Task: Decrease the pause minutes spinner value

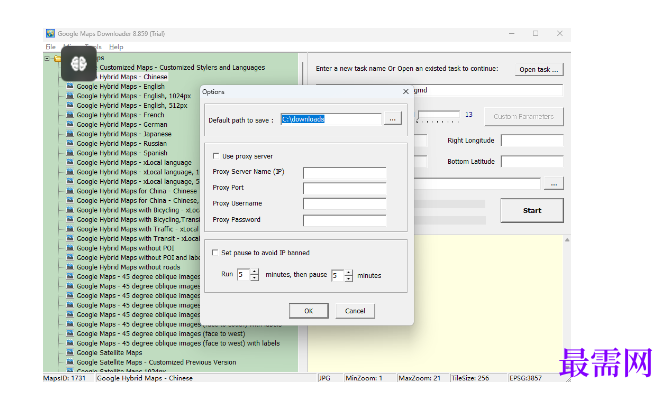Action: 349,278
